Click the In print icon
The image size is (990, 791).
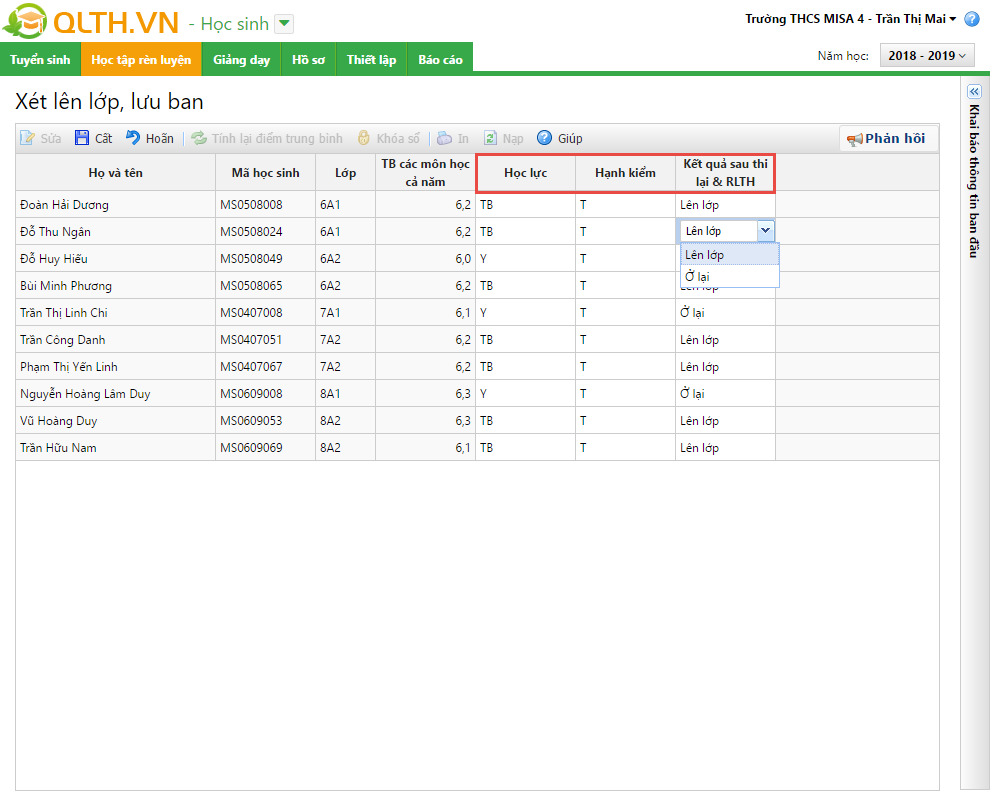point(445,139)
